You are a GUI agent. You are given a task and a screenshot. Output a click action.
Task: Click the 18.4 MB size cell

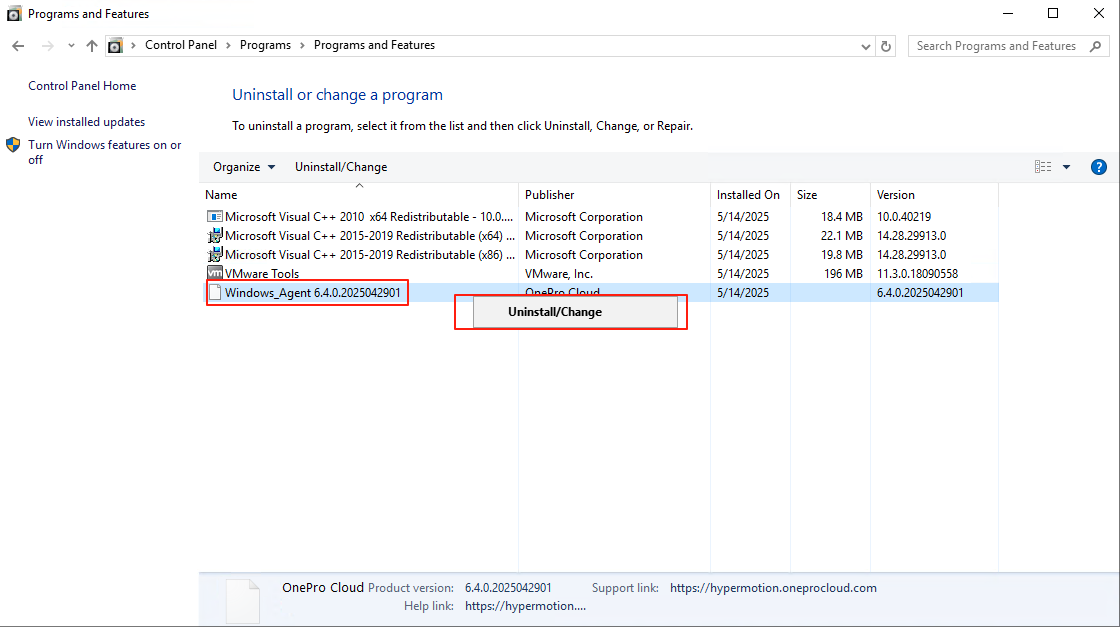[x=841, y=216]
